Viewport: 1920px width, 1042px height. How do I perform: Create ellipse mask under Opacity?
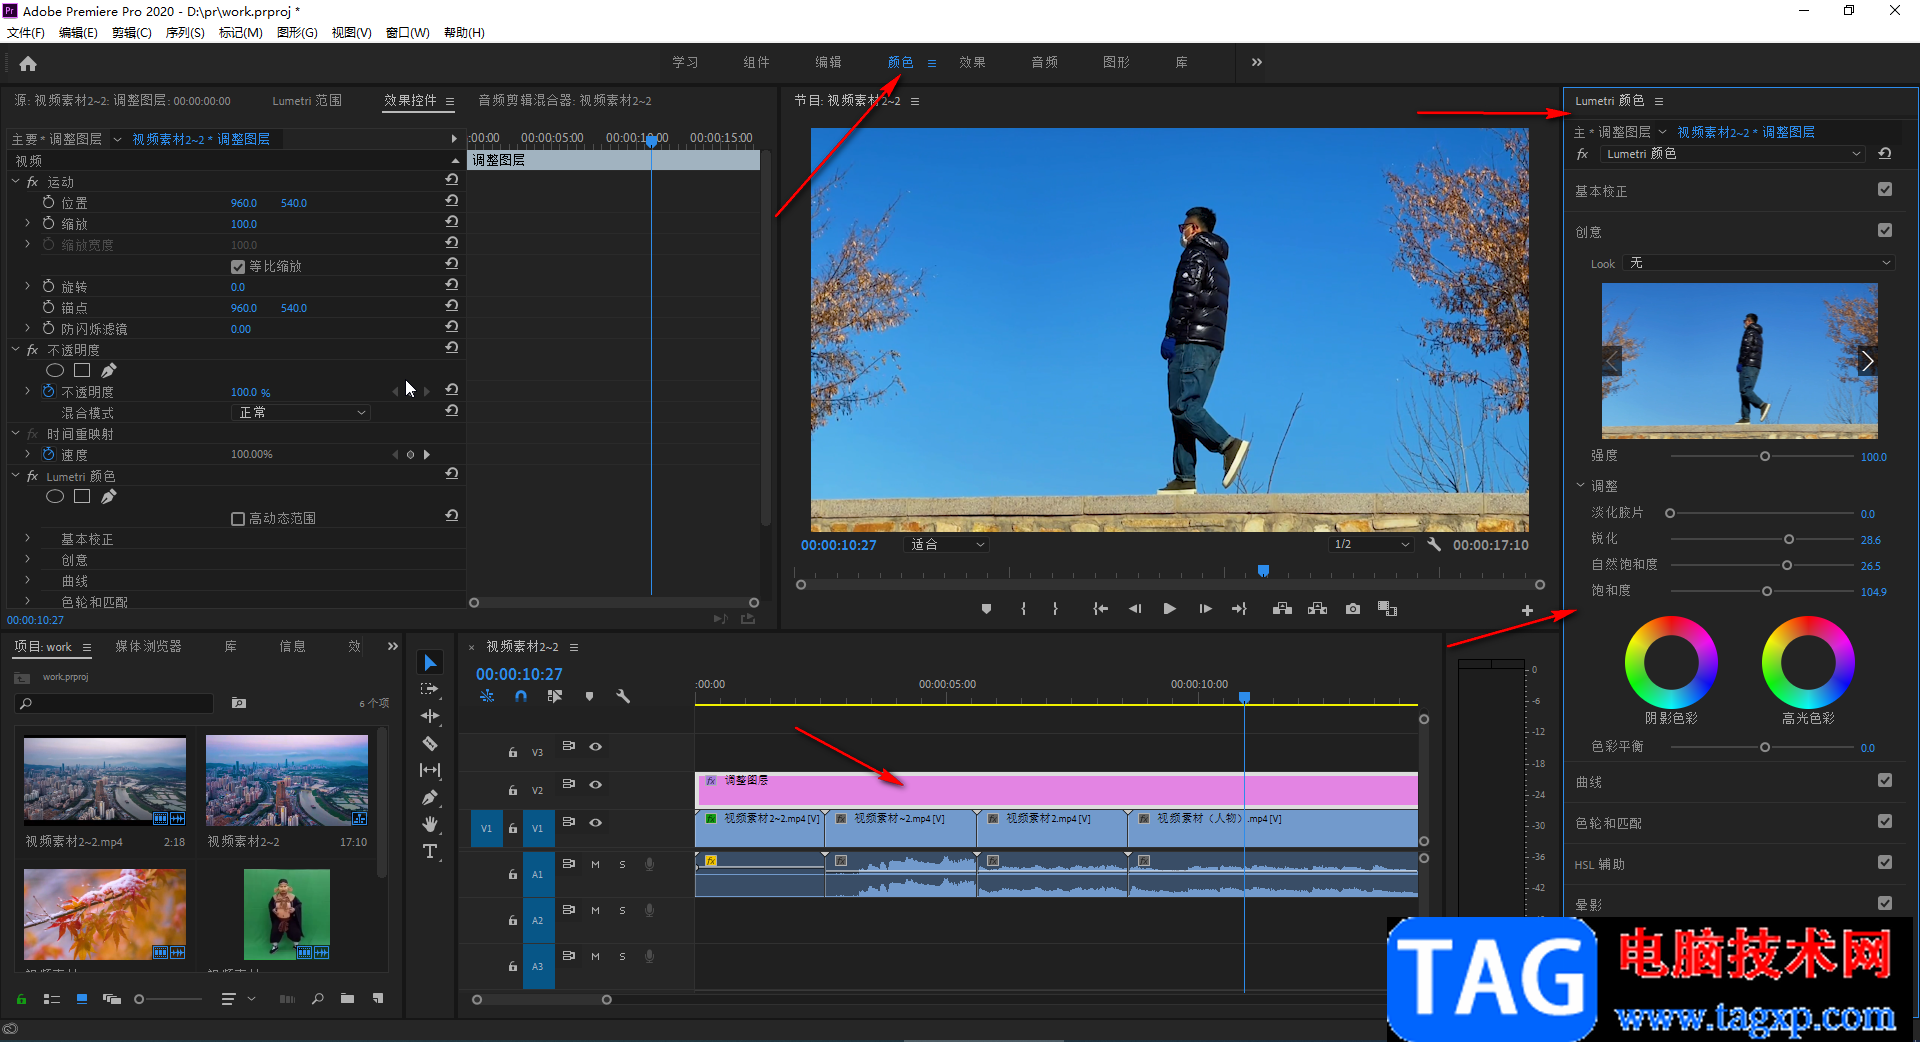tap(55, 371)
